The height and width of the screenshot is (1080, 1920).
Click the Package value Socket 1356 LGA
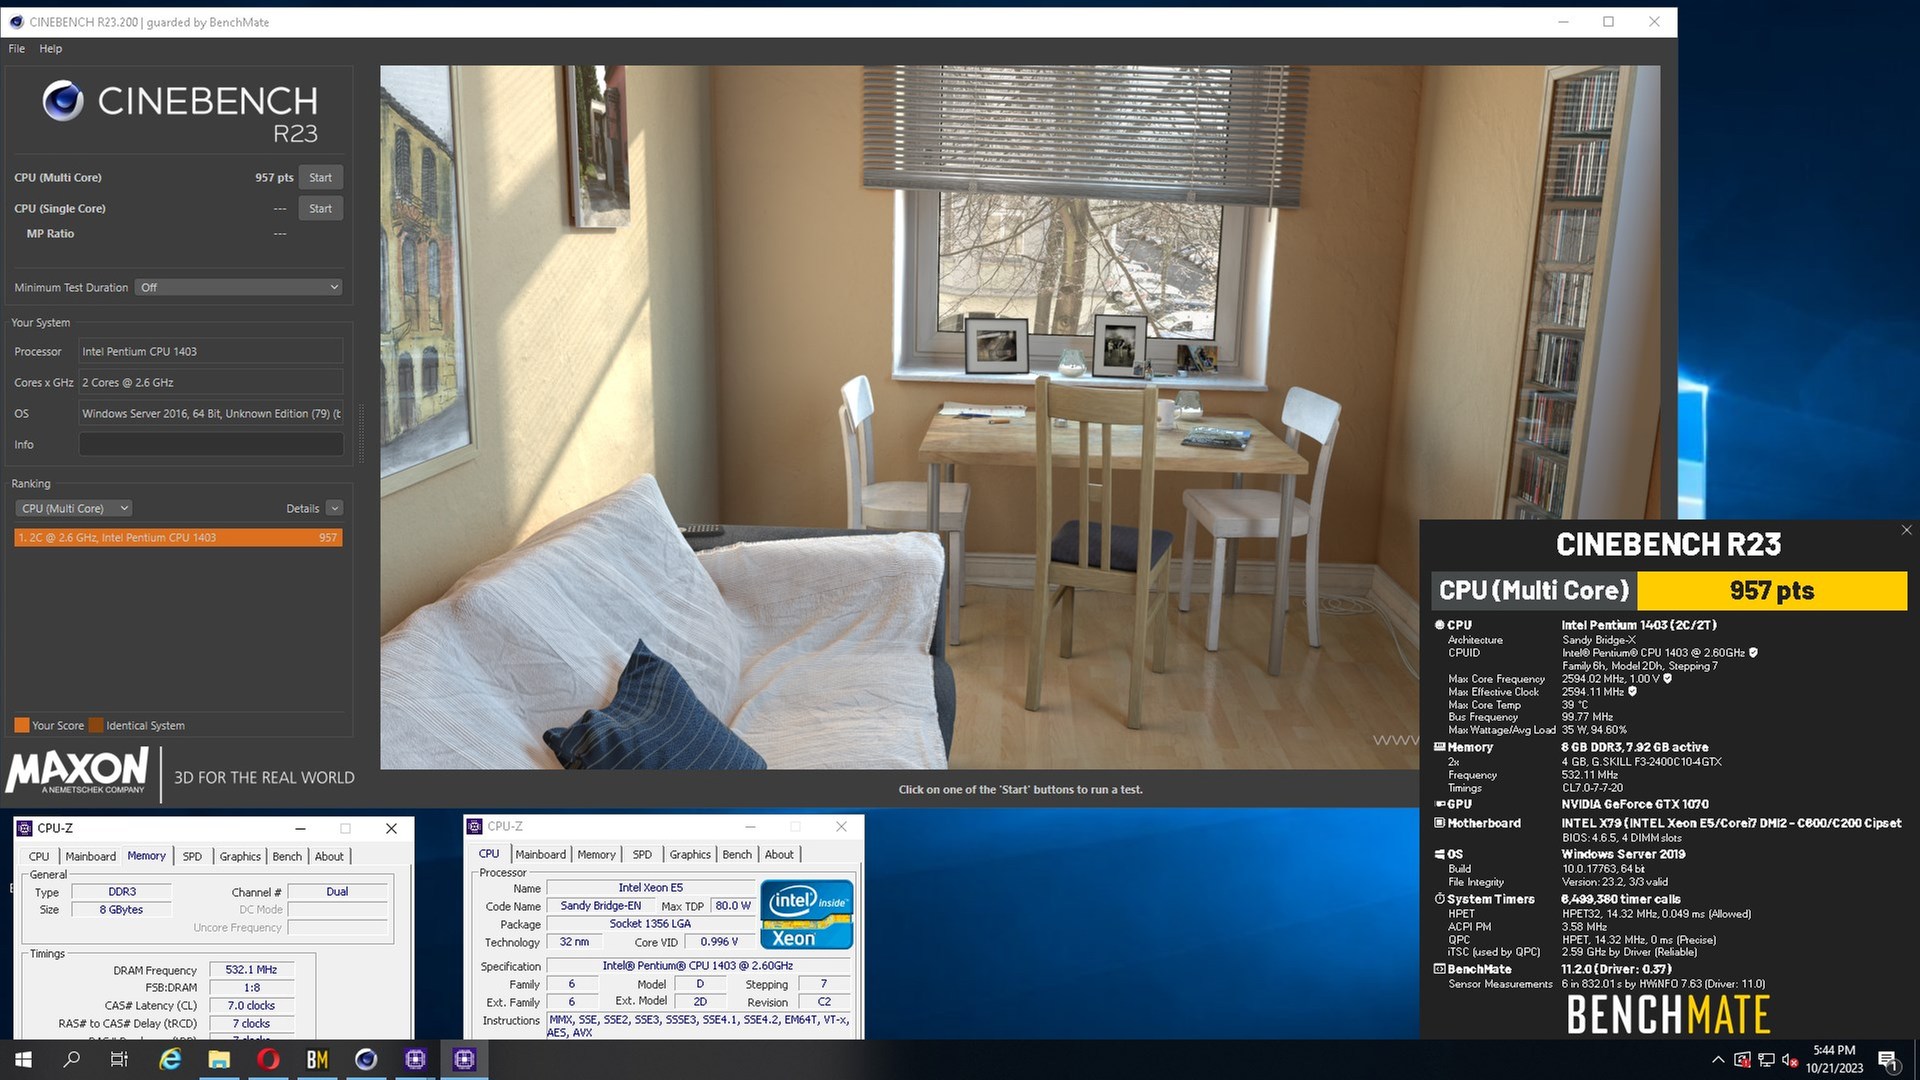pyautogui.click(x=651, y=924)
